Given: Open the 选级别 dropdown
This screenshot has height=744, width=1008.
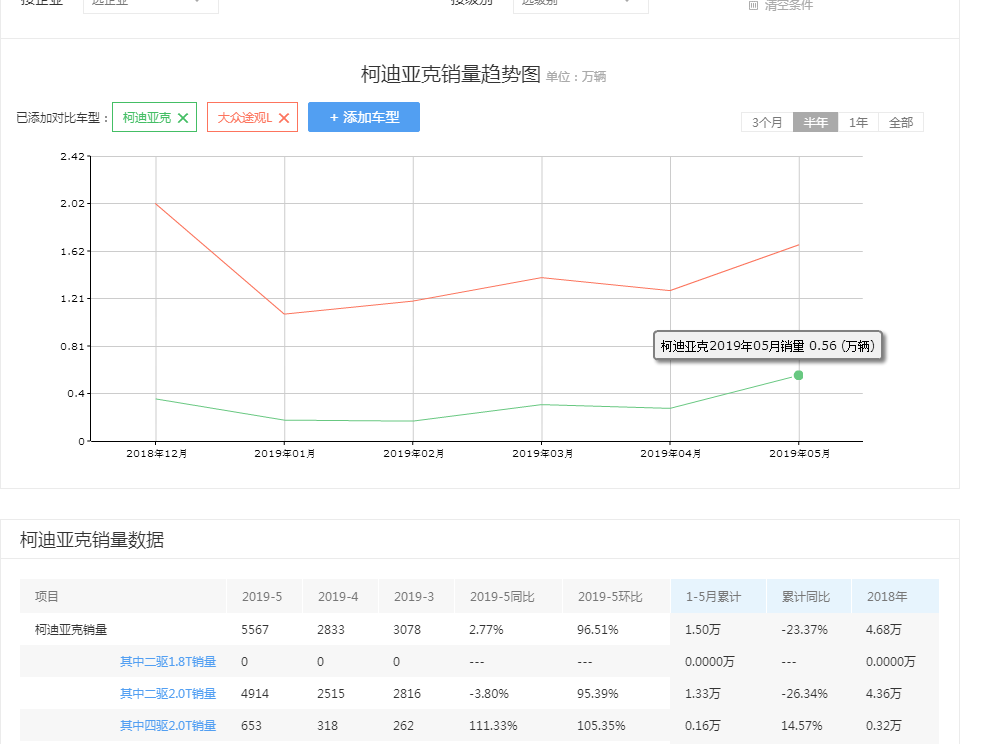Looking at the screenshot, I should [579, 3].
